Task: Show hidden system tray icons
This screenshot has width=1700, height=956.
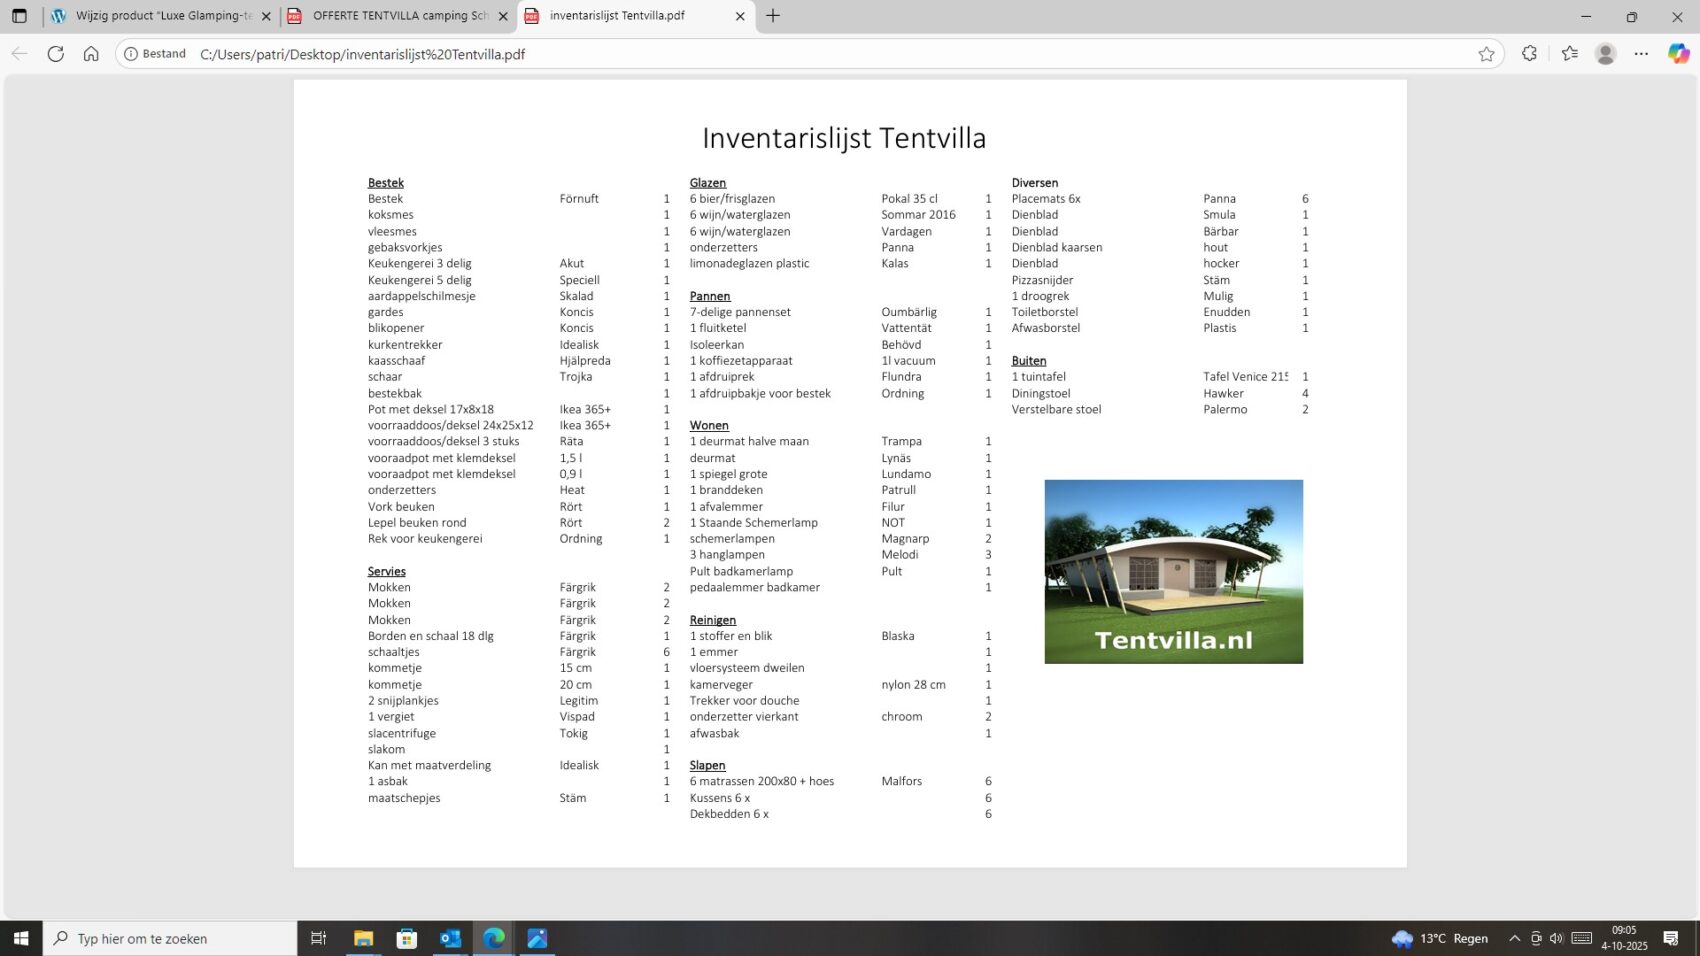Action: [x=1514, y=938]
